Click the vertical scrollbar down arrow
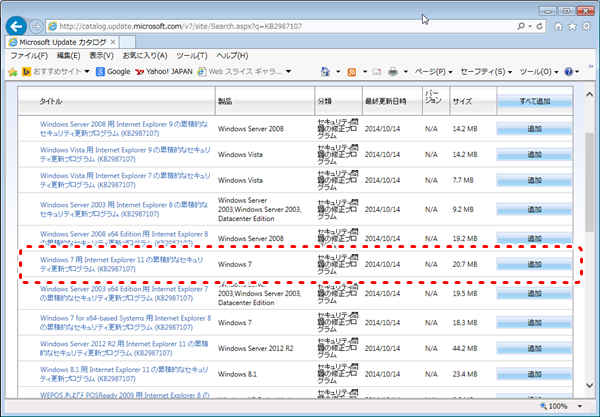The image size is (600, 417). click(x=590, y=386)
